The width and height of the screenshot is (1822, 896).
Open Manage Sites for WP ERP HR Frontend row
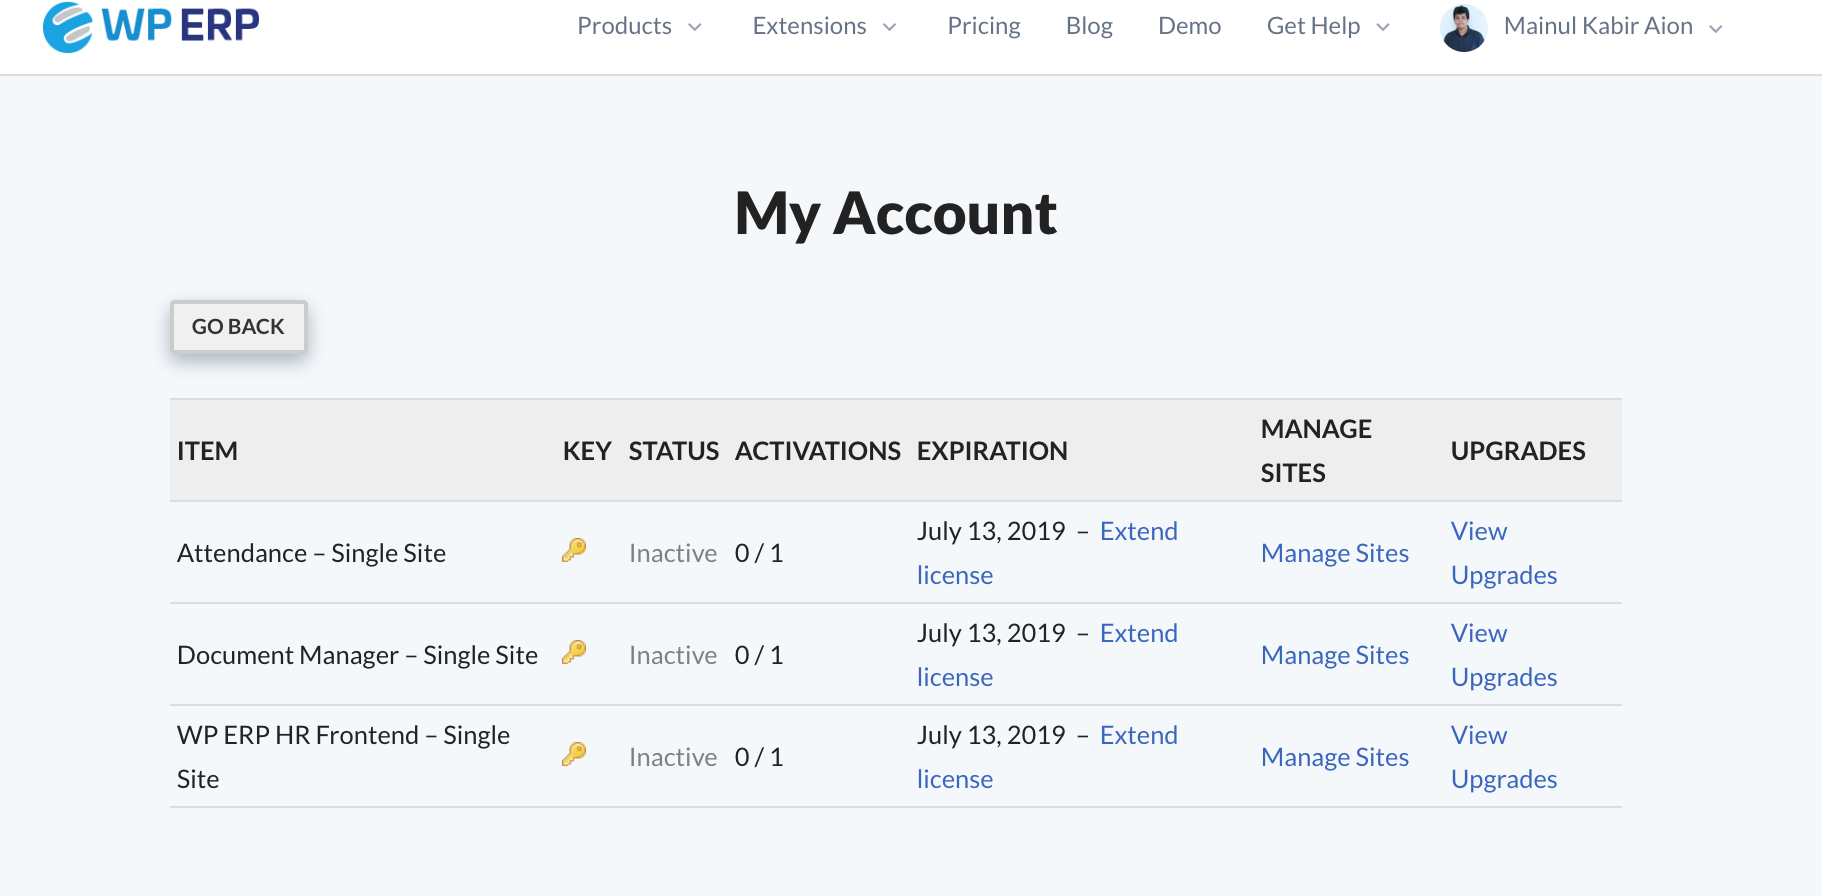tap(1335, 757)
